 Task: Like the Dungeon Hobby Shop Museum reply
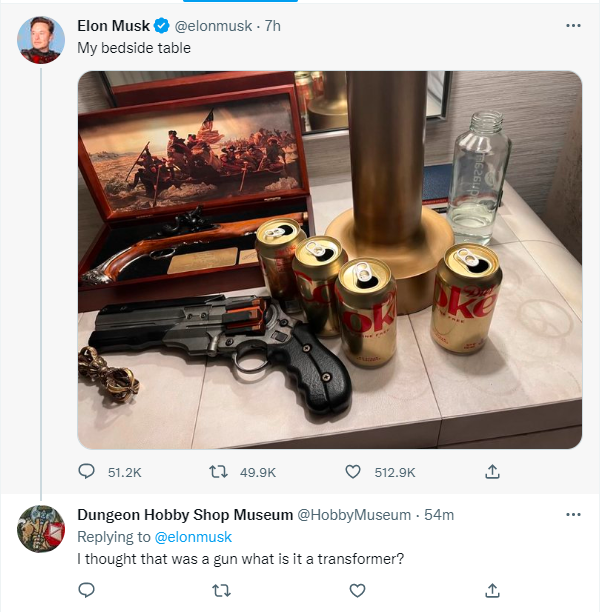[357, 590]
